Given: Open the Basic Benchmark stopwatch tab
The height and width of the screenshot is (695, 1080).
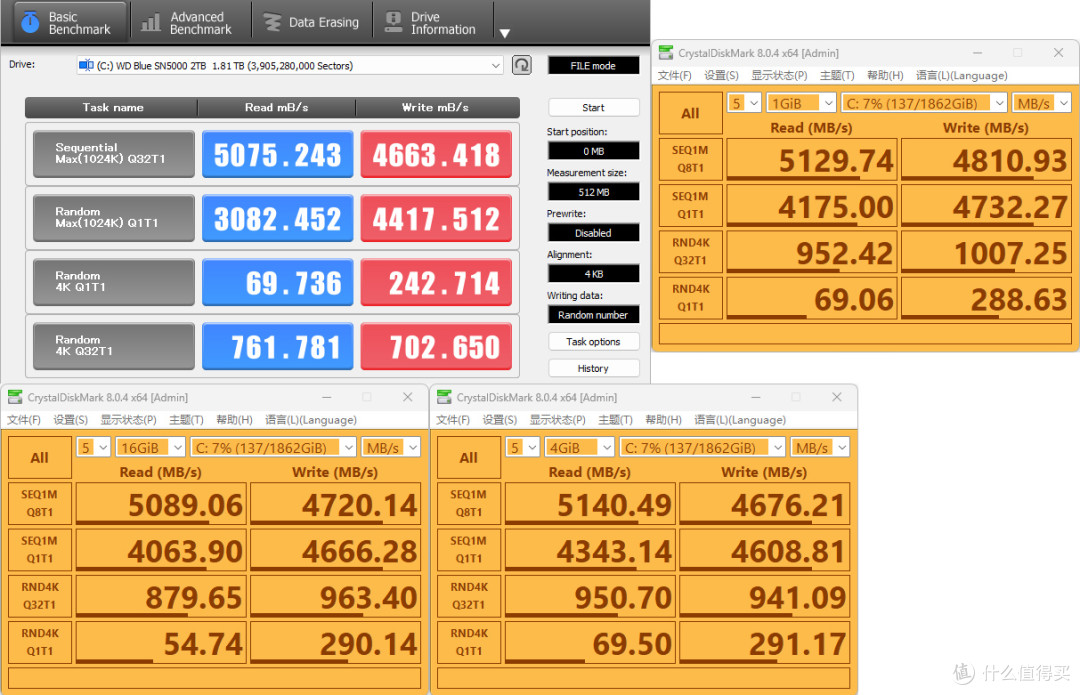Looking at the screenshot, I should [x=66, y=22].
